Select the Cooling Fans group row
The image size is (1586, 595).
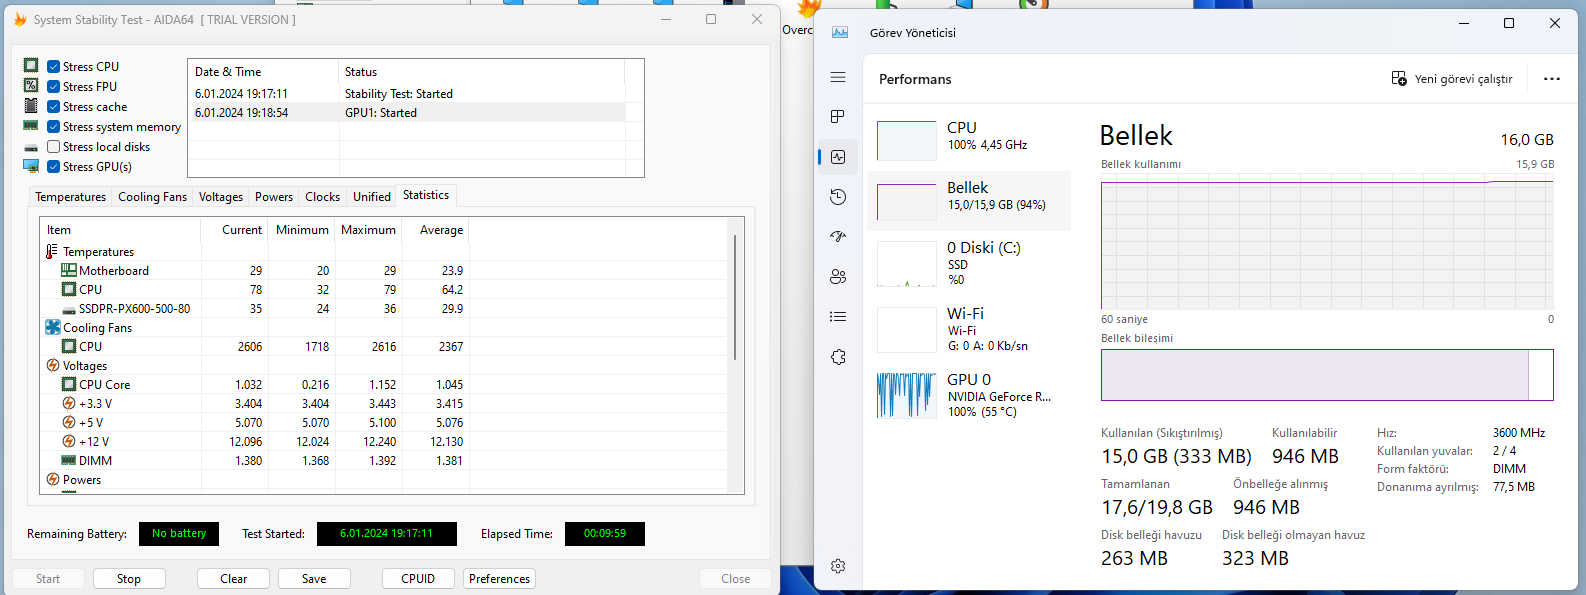click(385, 328)
